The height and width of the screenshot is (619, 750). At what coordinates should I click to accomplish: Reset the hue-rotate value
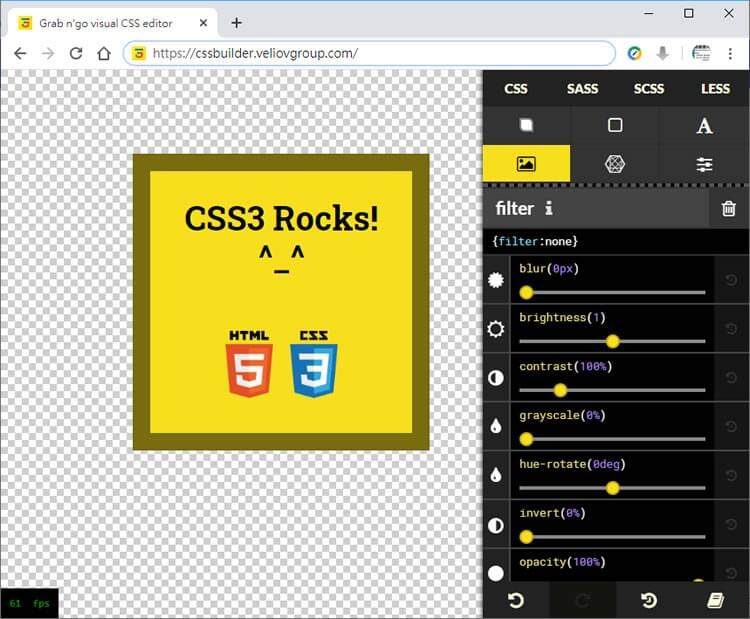731,475
